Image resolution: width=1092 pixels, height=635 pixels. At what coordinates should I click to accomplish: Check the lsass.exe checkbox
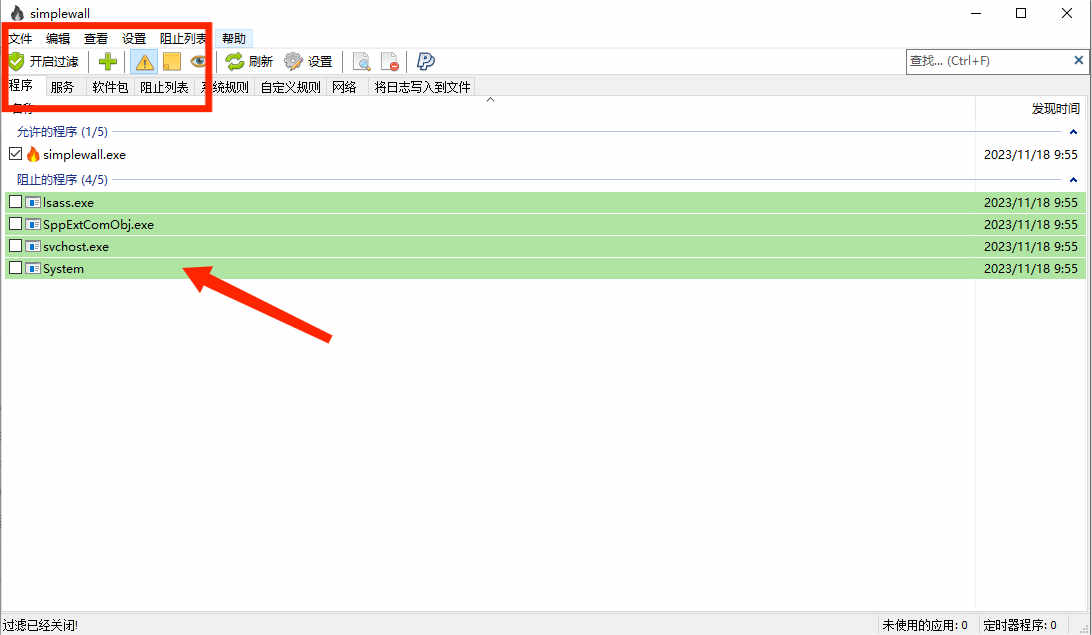tap(15, 202)
